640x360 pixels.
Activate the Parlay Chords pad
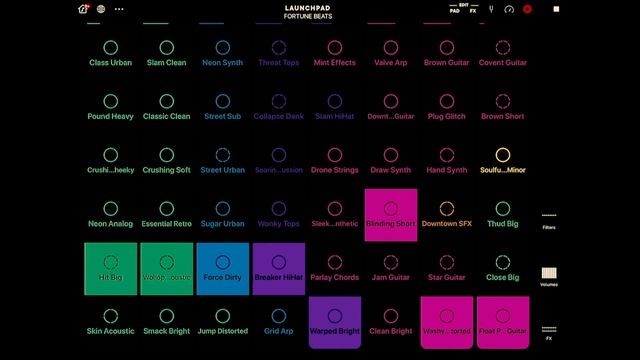335,269
